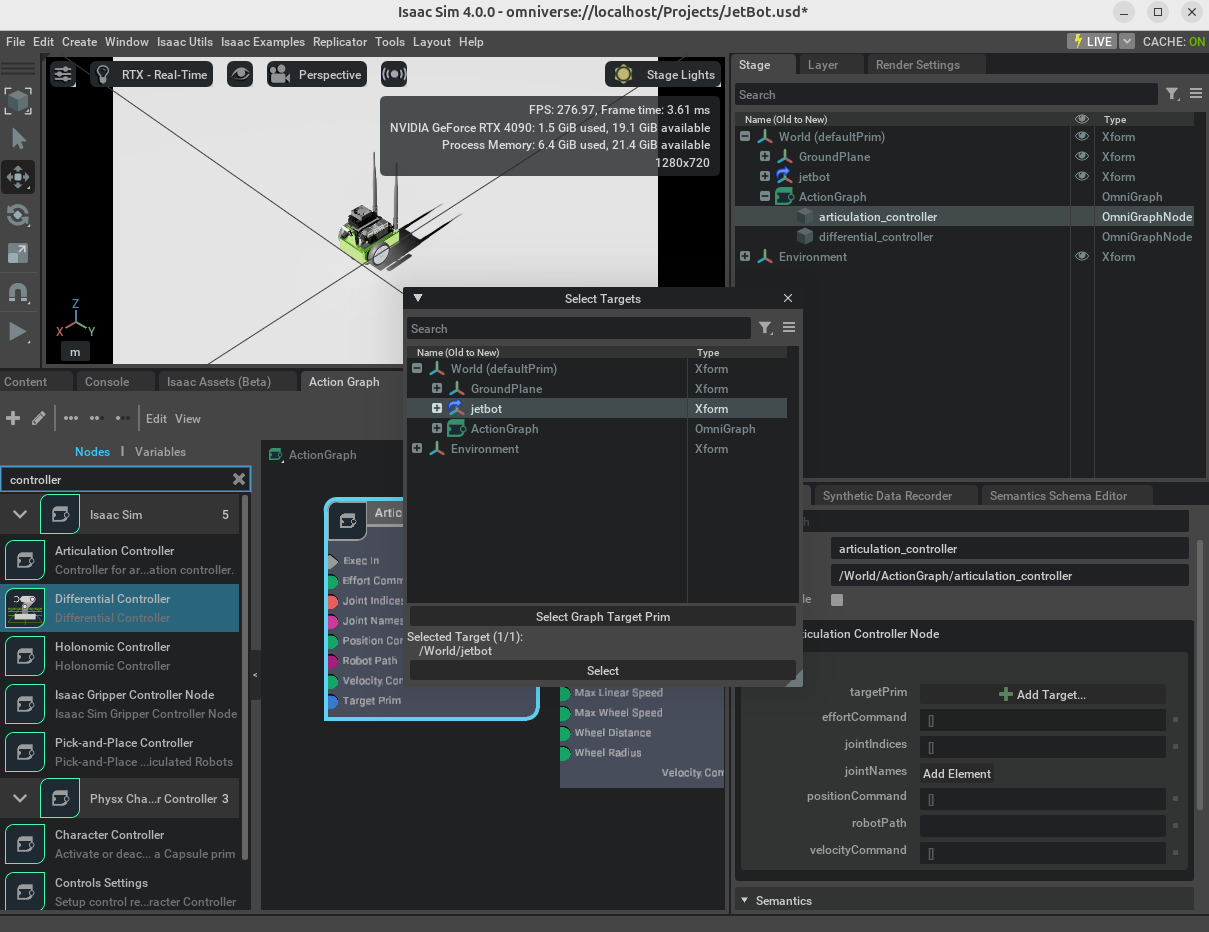This screenshot has height=932, width=1209.
Task: Select differential_controller in the Stage tree
Action: click(x=875, y=237)
